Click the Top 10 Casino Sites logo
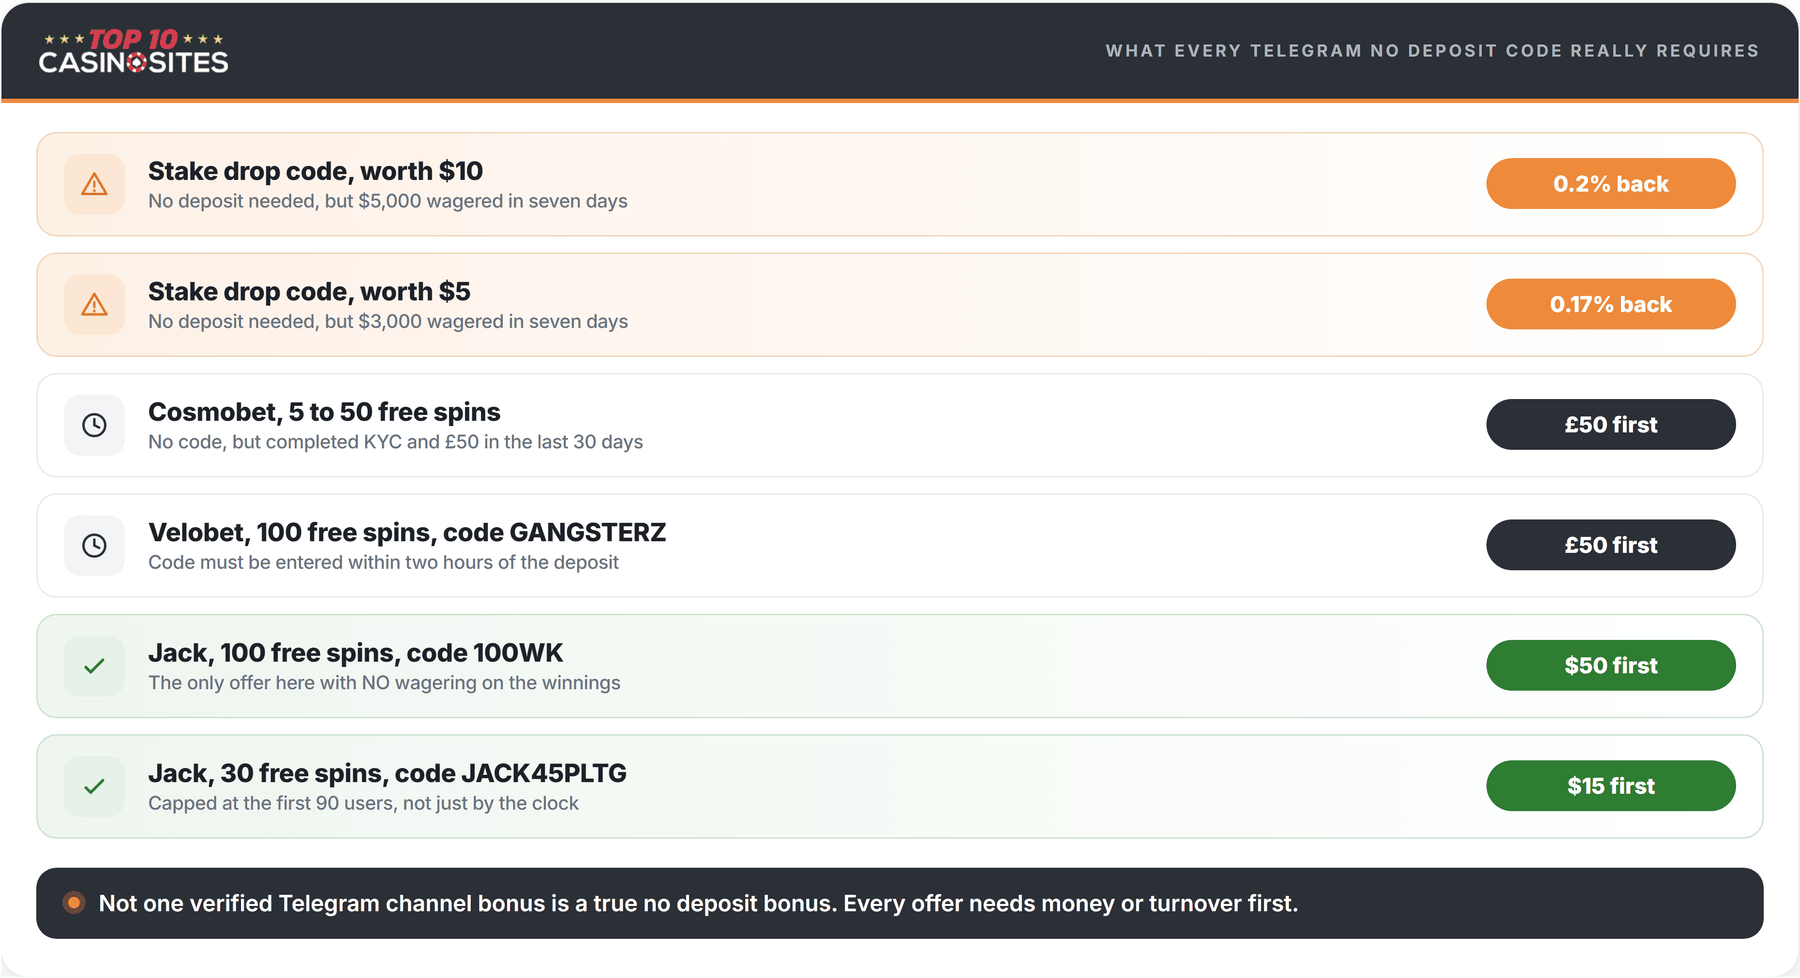The image size is (1800, 978). pos(133,51)
